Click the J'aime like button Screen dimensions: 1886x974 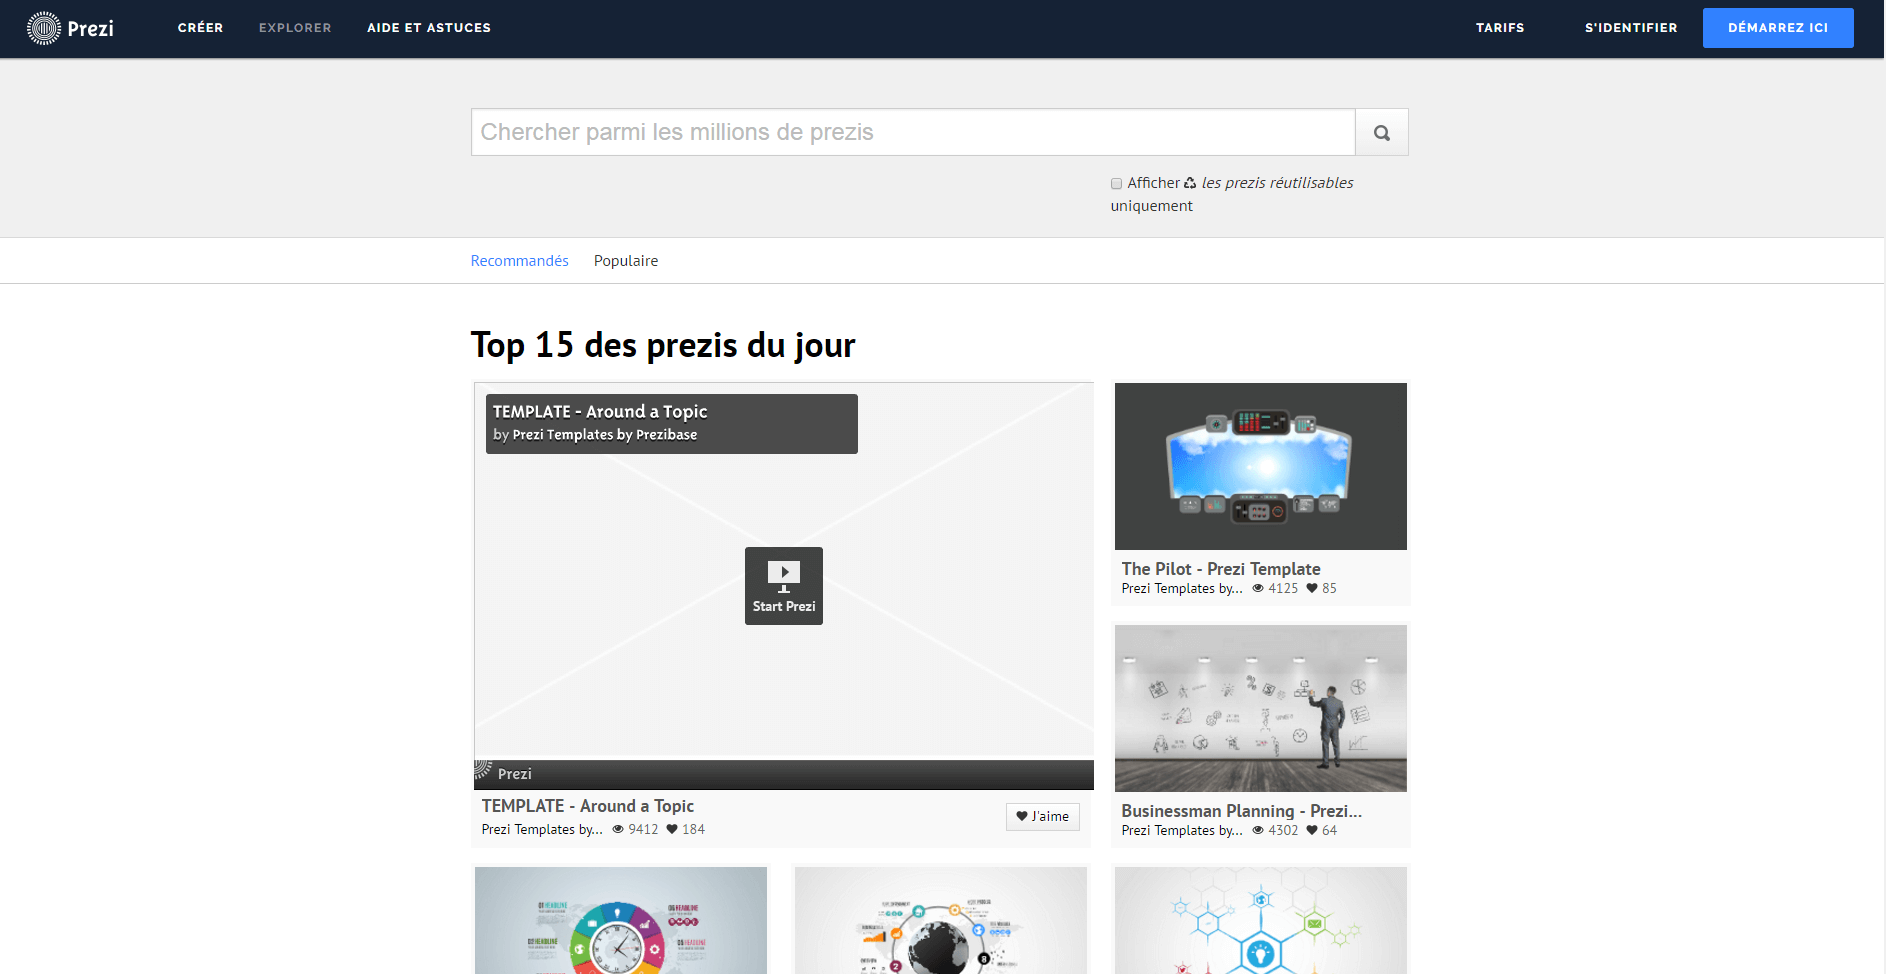[x=1043, y=816]
